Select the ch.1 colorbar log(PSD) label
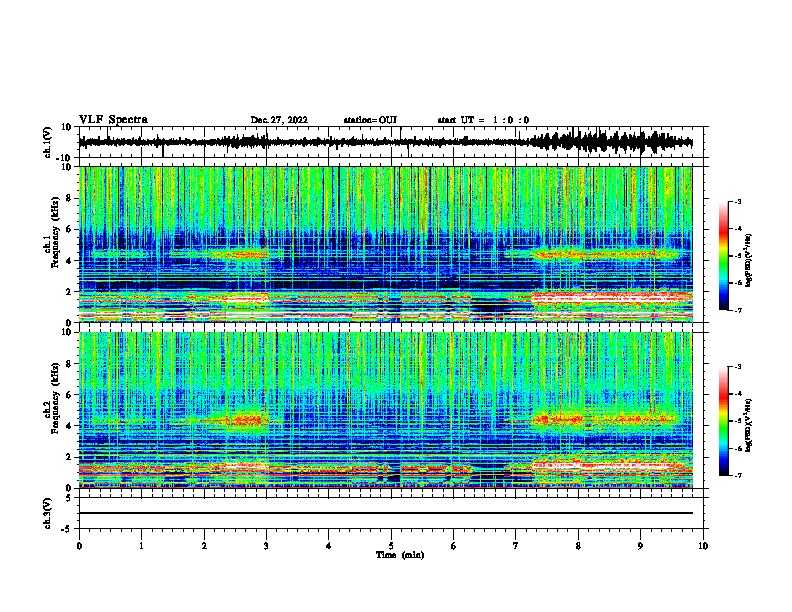The image size is (792, 612). click(749, 260)
